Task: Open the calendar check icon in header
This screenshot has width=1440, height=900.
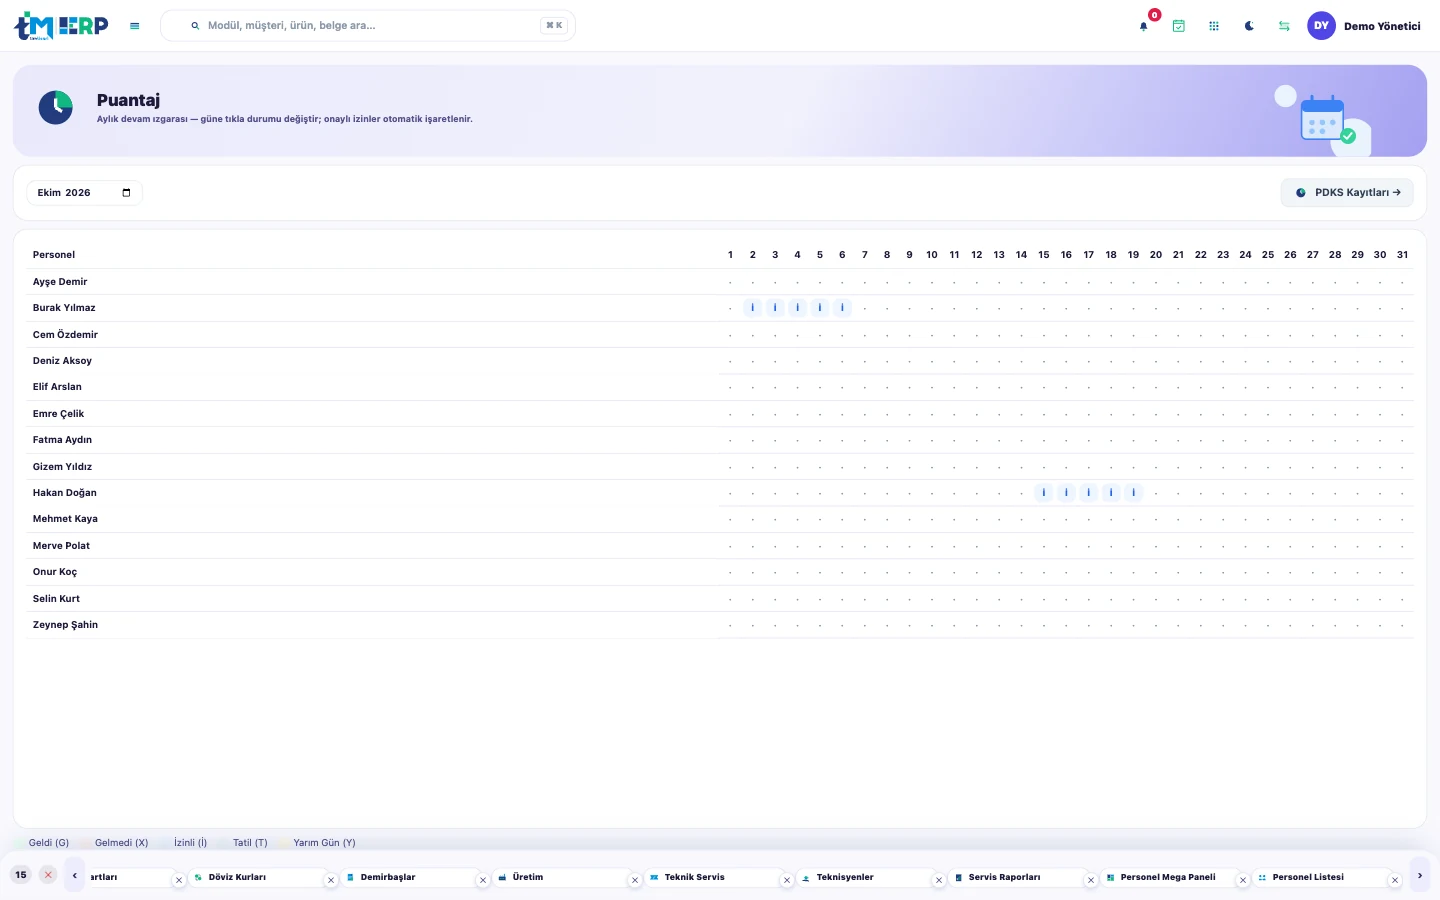Action: [x=1179, y=26]
